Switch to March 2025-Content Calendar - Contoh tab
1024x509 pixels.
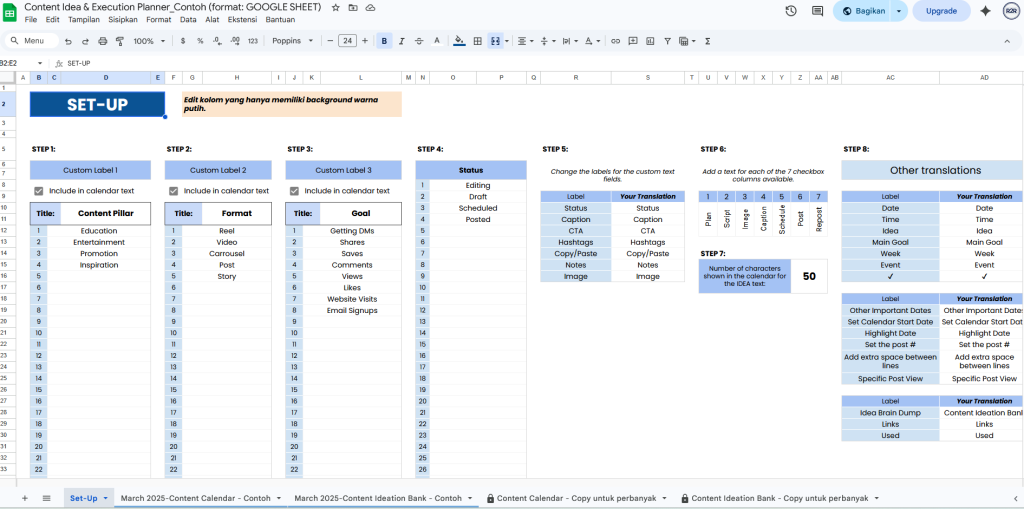(195, 498)
